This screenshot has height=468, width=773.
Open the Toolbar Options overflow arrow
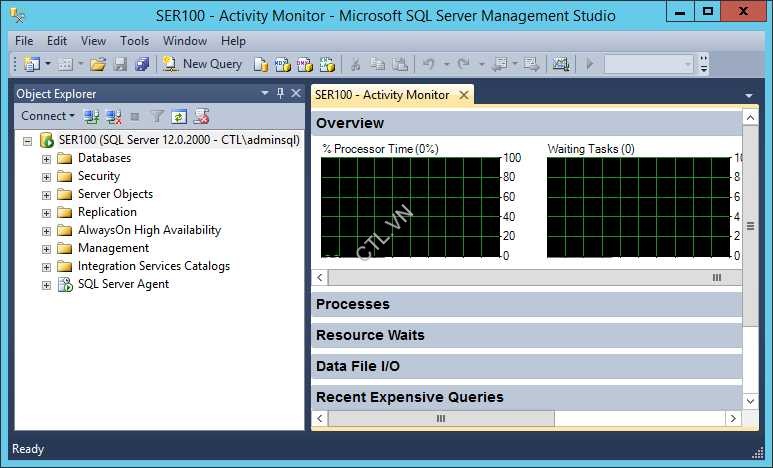tap(704, 64)
